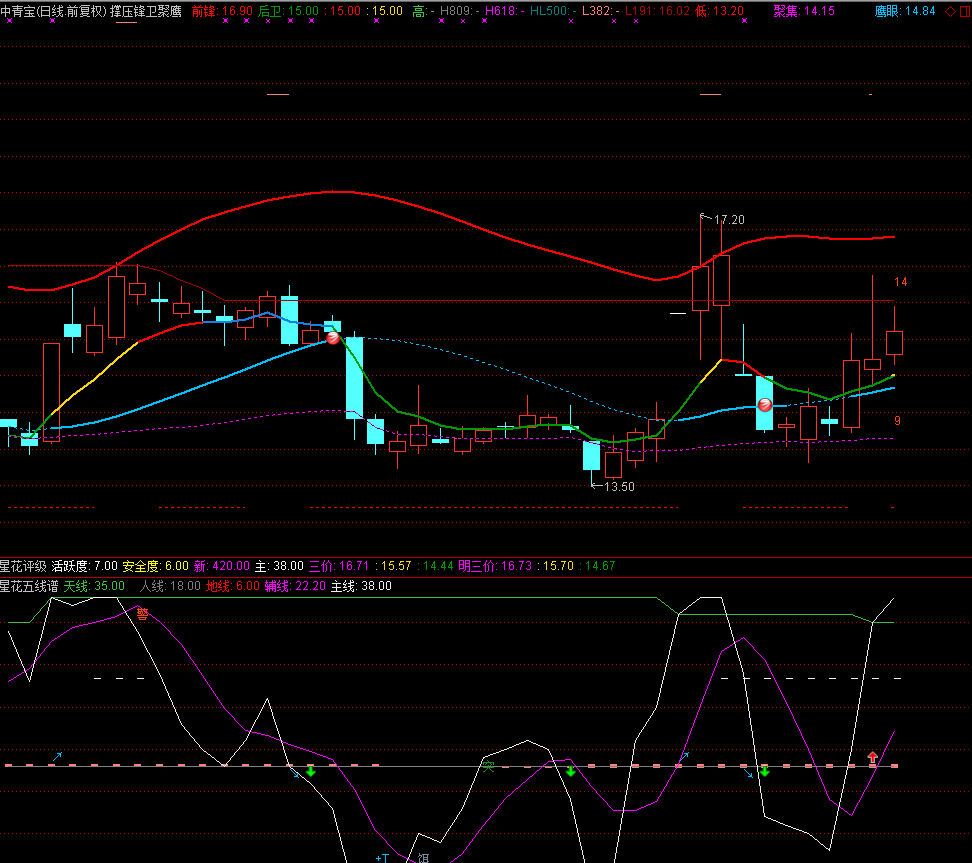This screenshot has height=863, width=972.
Task: Select the 星花五线谱 indicator title
Action: 29,586
